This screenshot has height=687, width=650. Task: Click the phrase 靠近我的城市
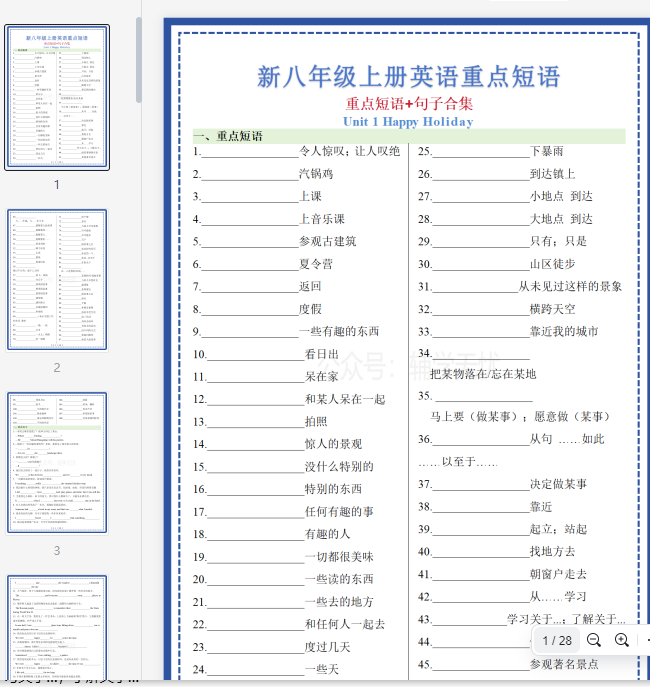pyautogui.click(x=564, y=332)
